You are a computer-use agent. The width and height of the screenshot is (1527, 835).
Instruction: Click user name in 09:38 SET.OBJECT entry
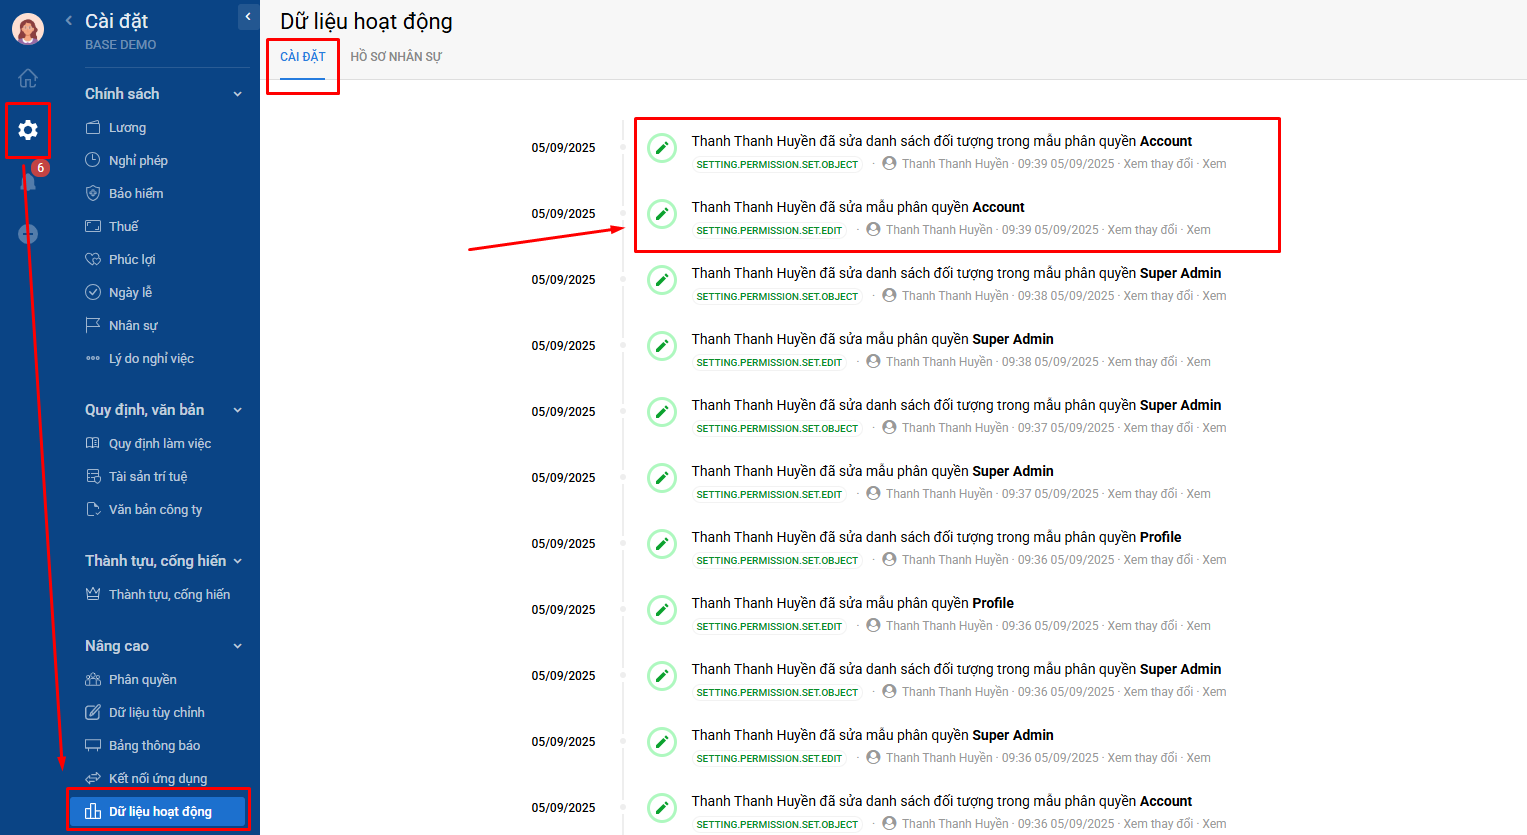click(x=955, y=296)
